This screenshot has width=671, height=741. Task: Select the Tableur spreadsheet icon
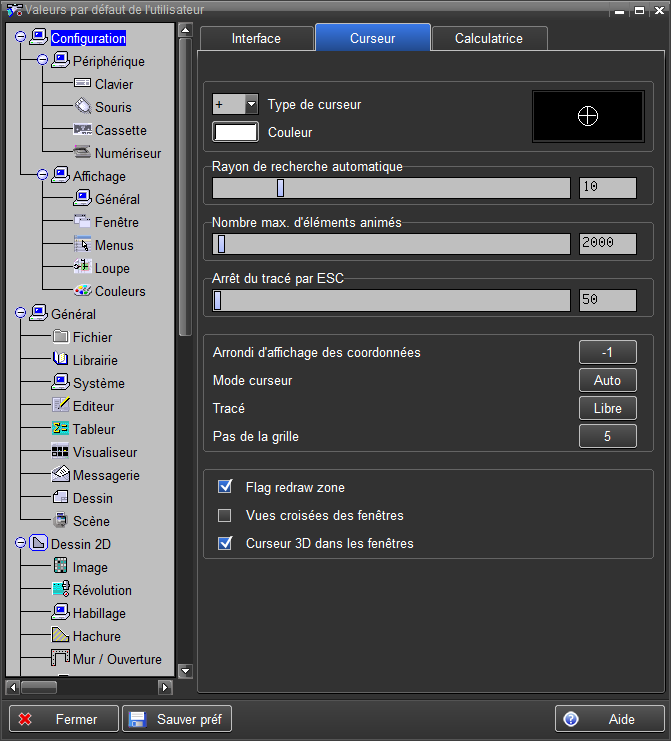coord(60,429)
